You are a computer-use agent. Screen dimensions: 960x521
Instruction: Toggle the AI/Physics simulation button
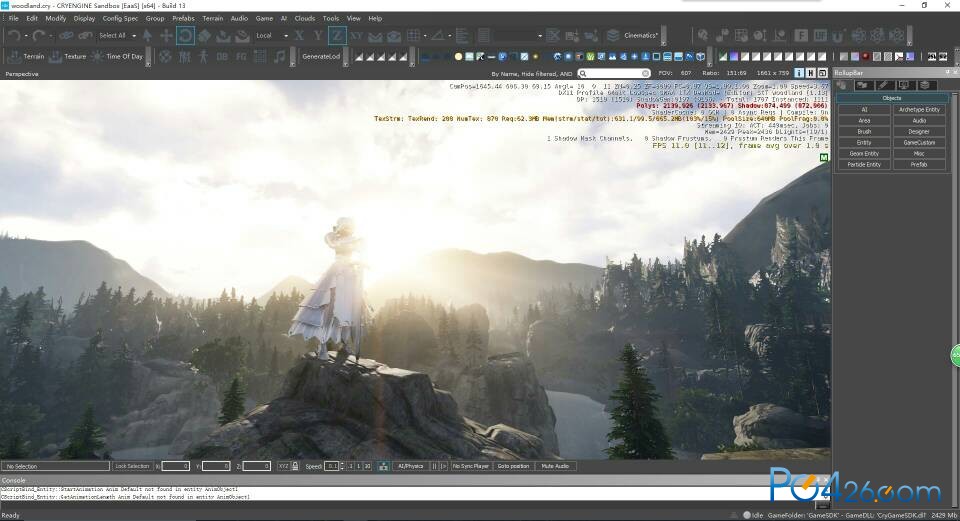point(411,467)
